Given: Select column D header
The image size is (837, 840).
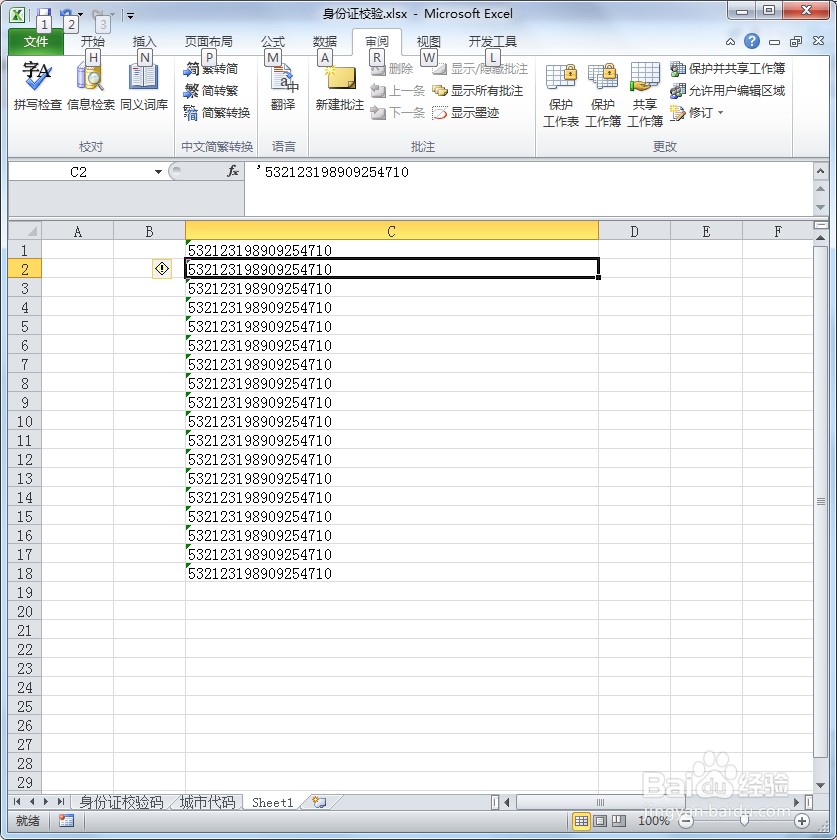Looking at the screenshot, I should click(634, 231).
